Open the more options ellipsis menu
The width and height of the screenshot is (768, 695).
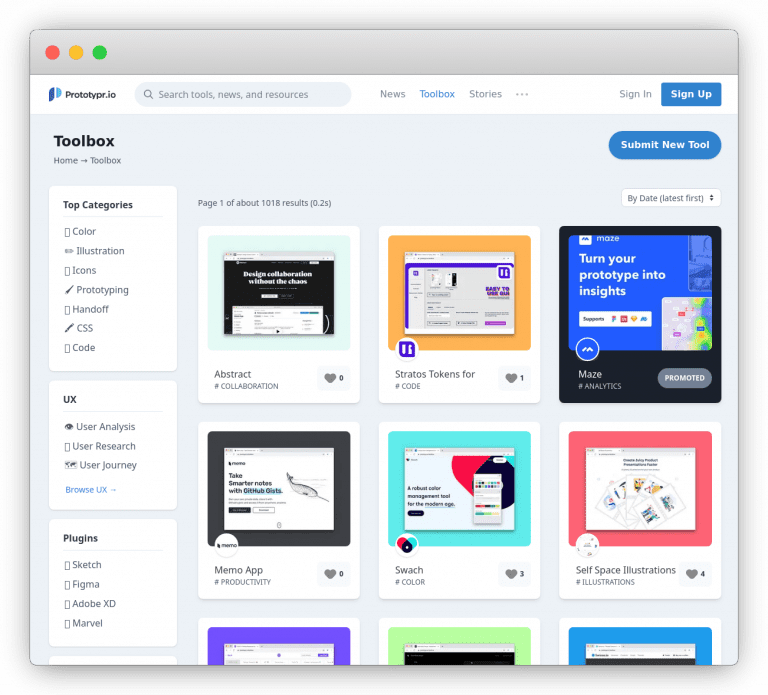point(522,94)
